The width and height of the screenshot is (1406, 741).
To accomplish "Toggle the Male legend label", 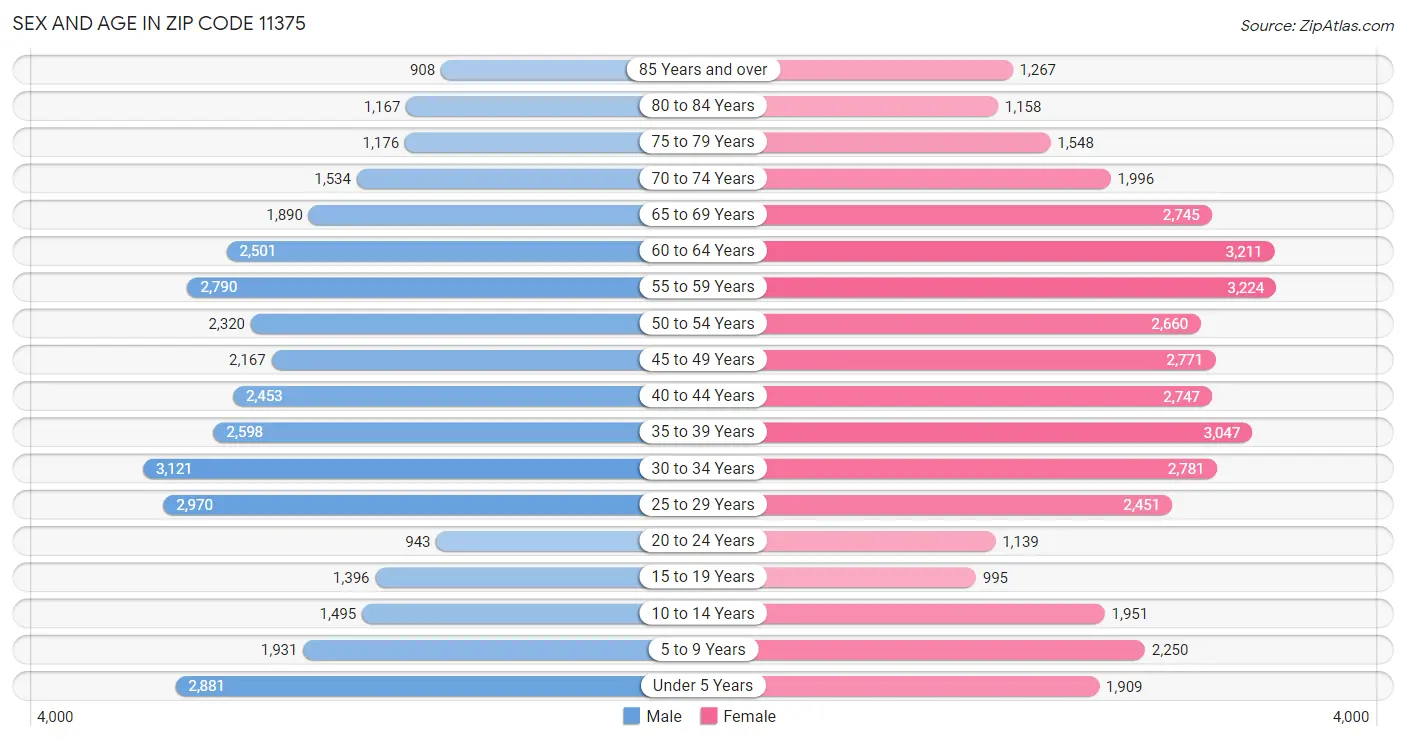I will 664,716.
